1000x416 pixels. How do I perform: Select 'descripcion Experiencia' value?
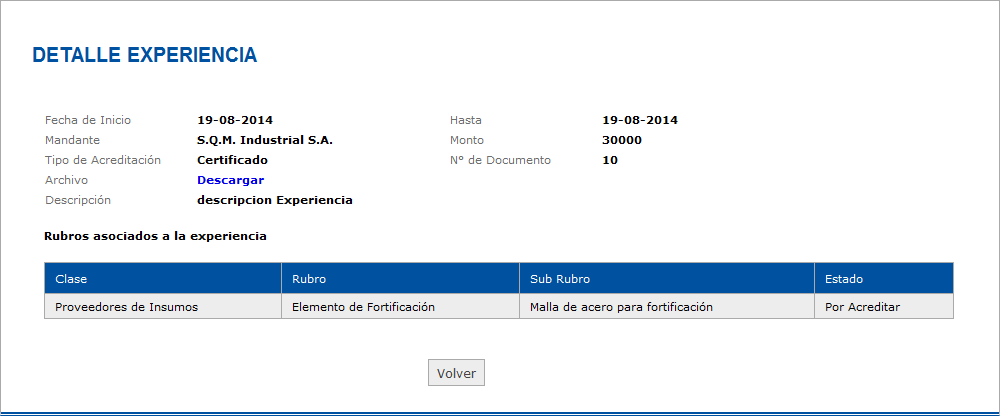tap(275, 200)
